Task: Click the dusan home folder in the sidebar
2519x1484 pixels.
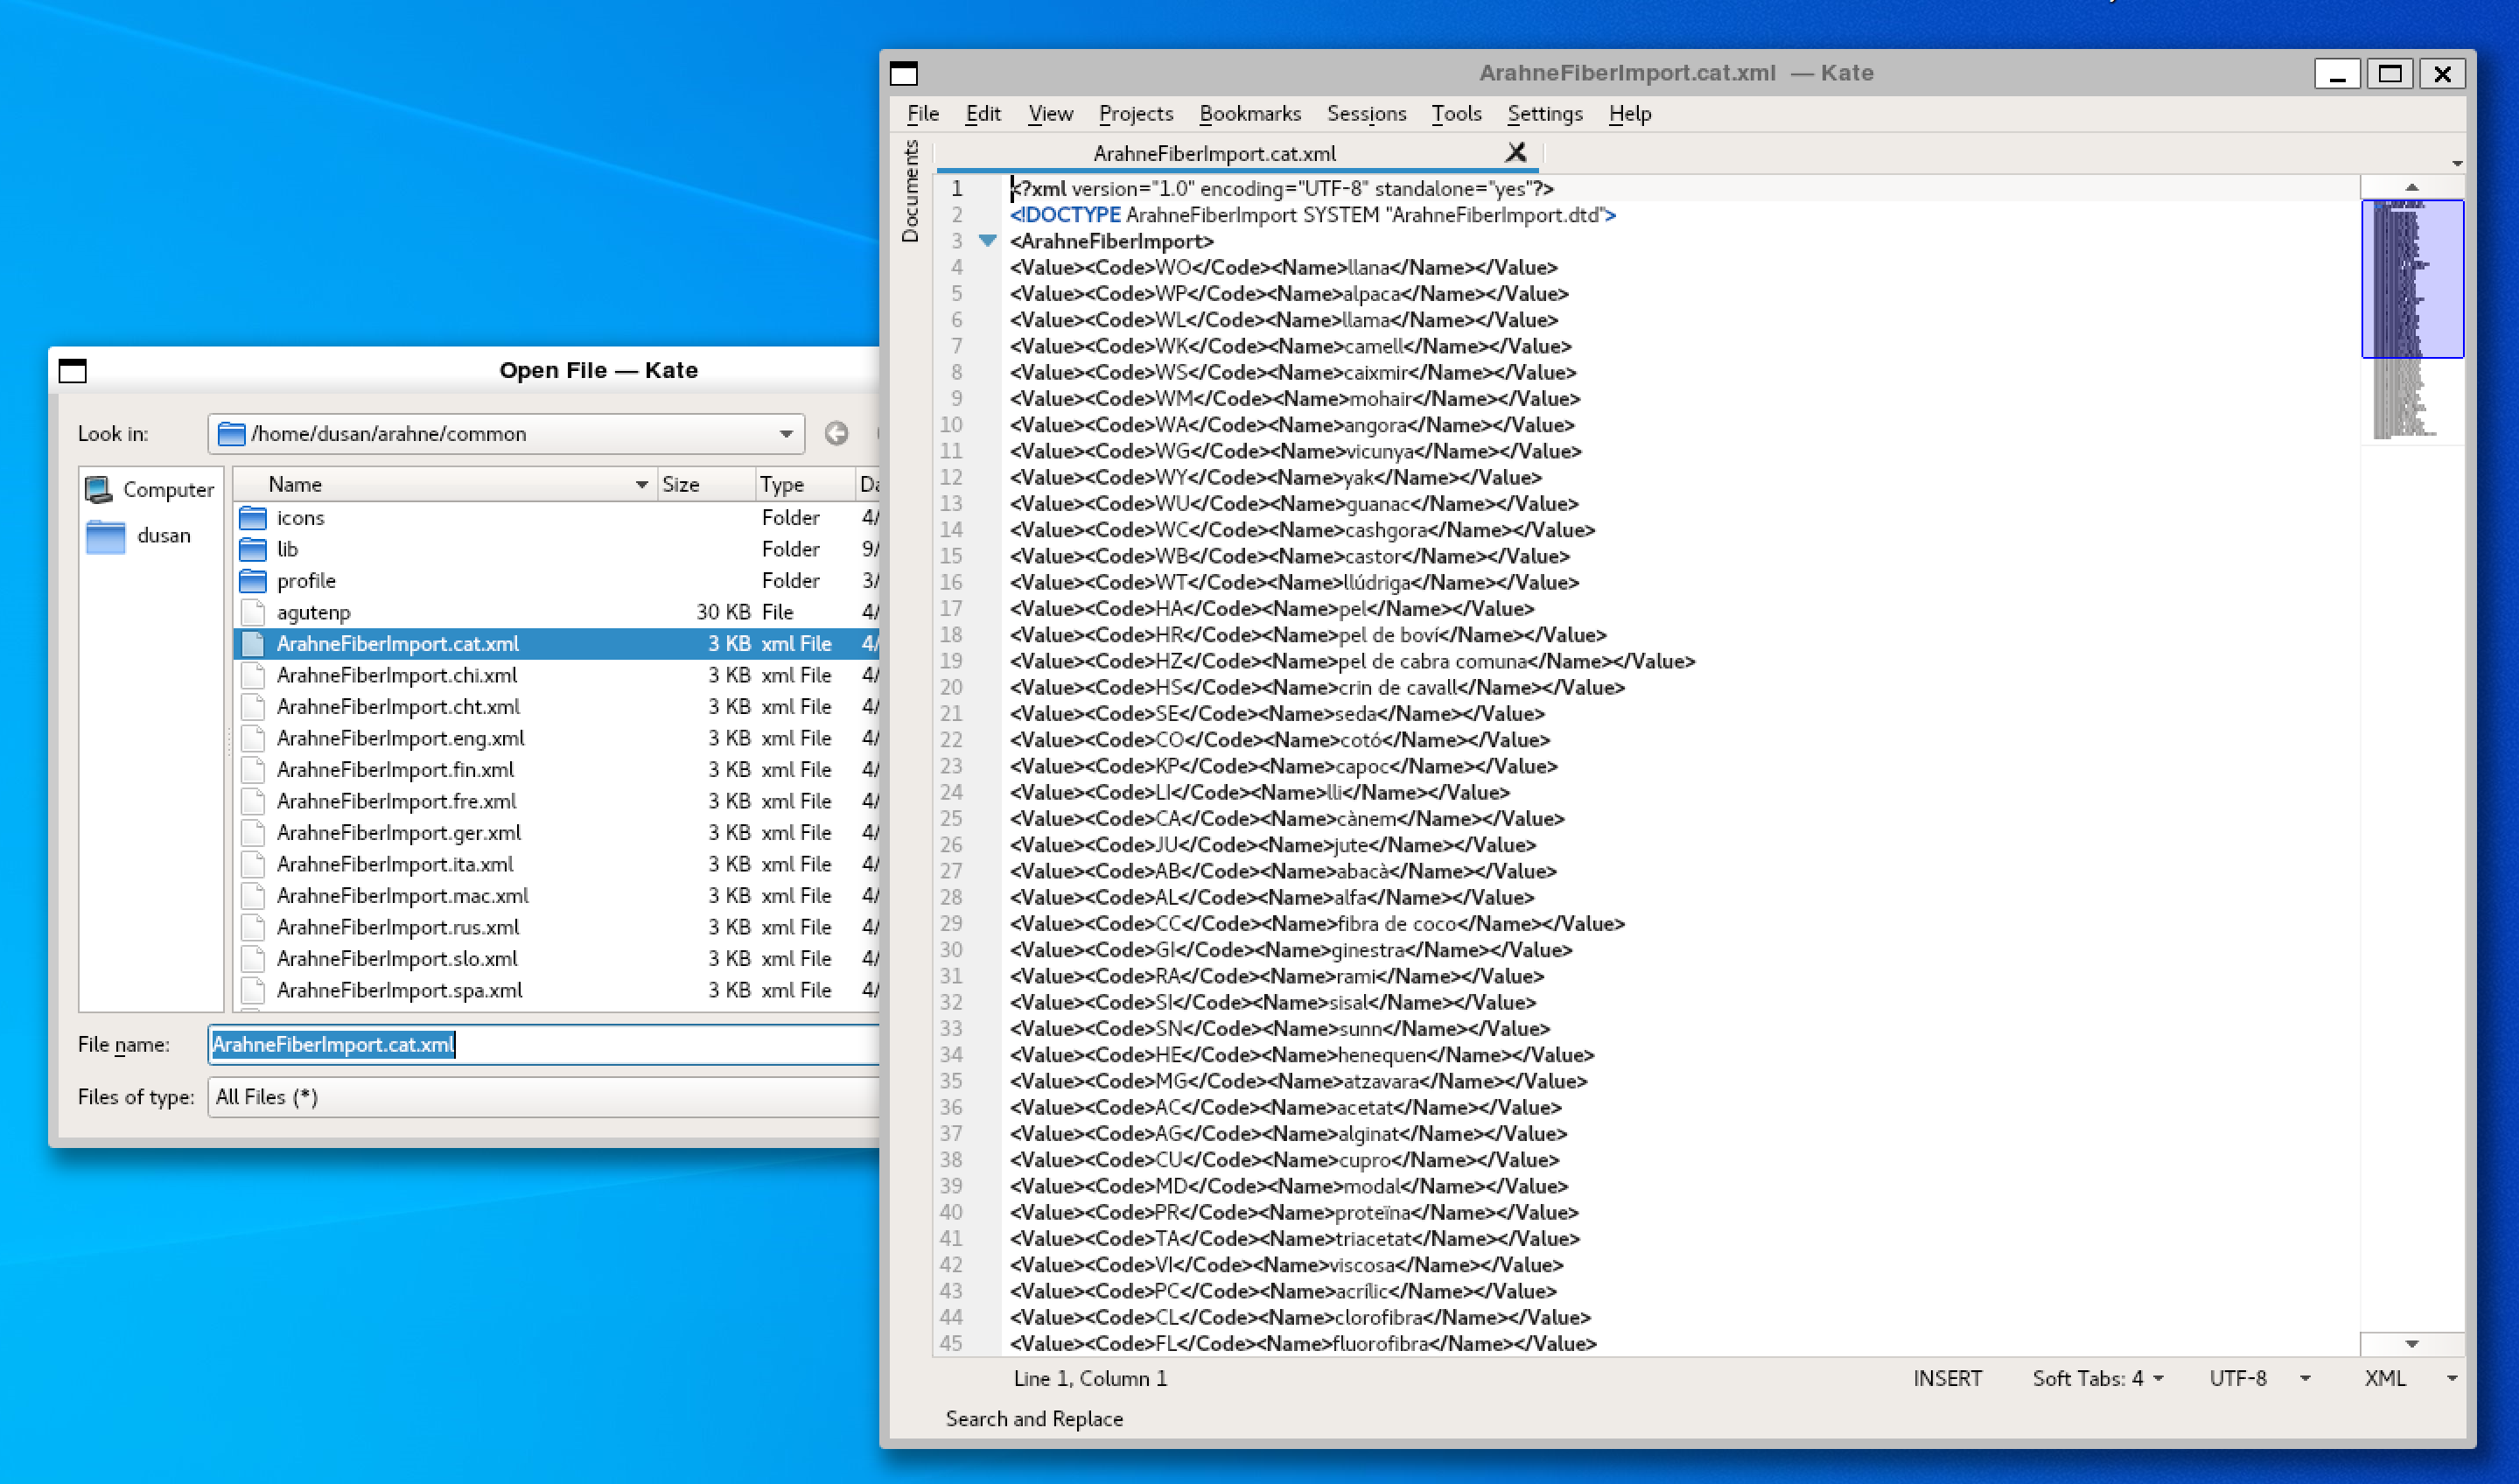Action: 164,535
